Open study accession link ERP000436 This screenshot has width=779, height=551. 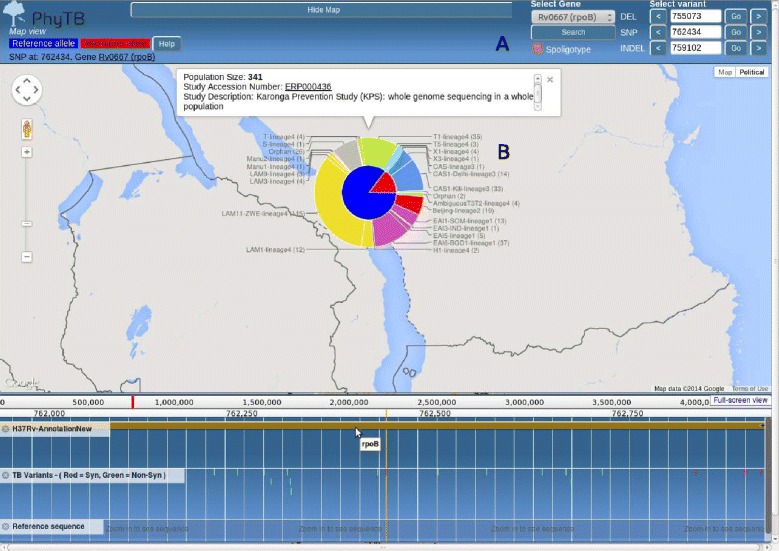point(307,87)
